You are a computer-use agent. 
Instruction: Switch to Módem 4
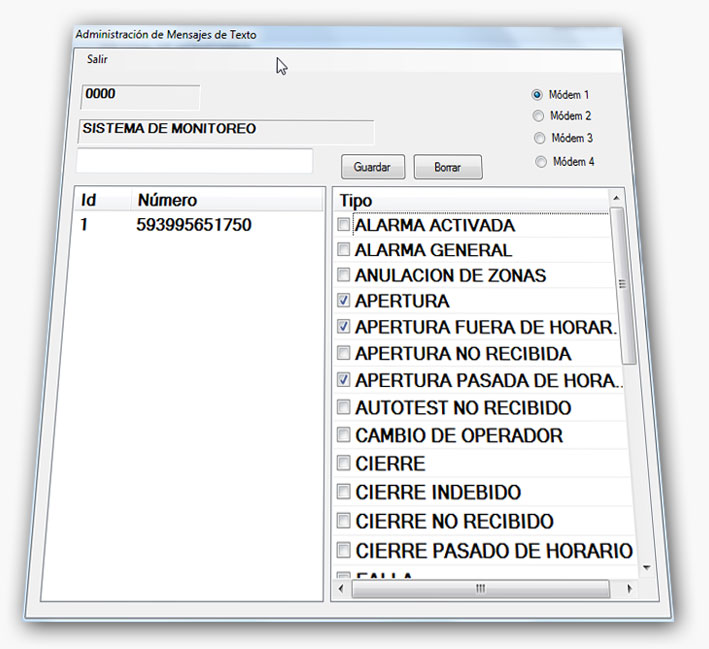coord(541,162)
